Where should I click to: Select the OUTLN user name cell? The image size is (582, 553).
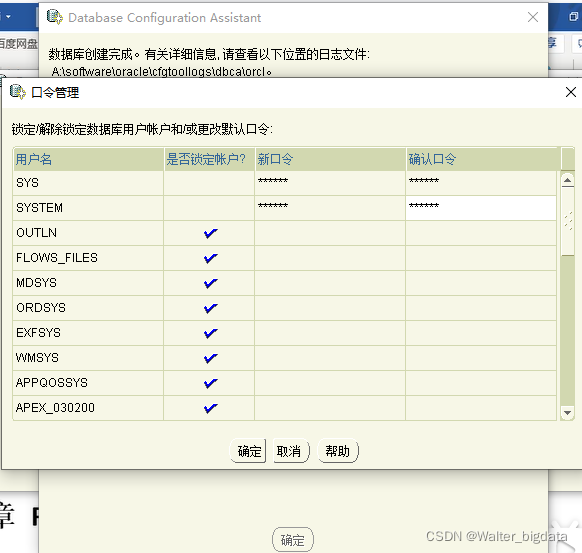[x=88, y=233]
